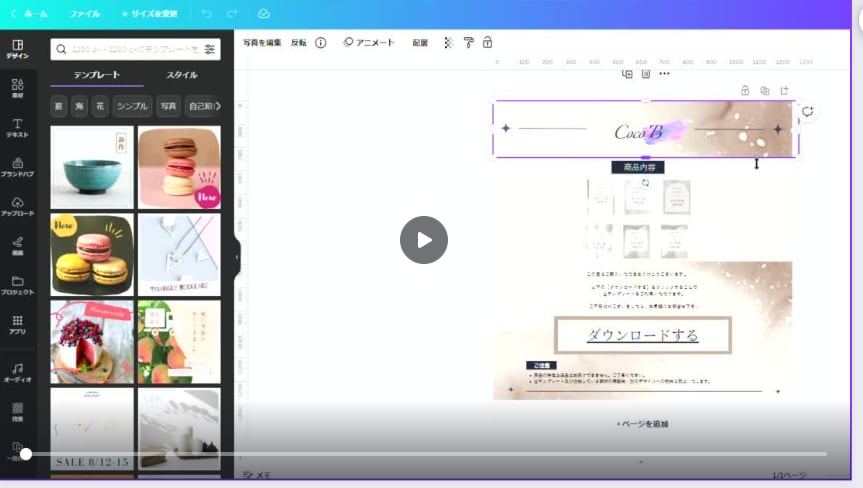Click the video progress slider knob
863x488 pixels.
point(26,454)
